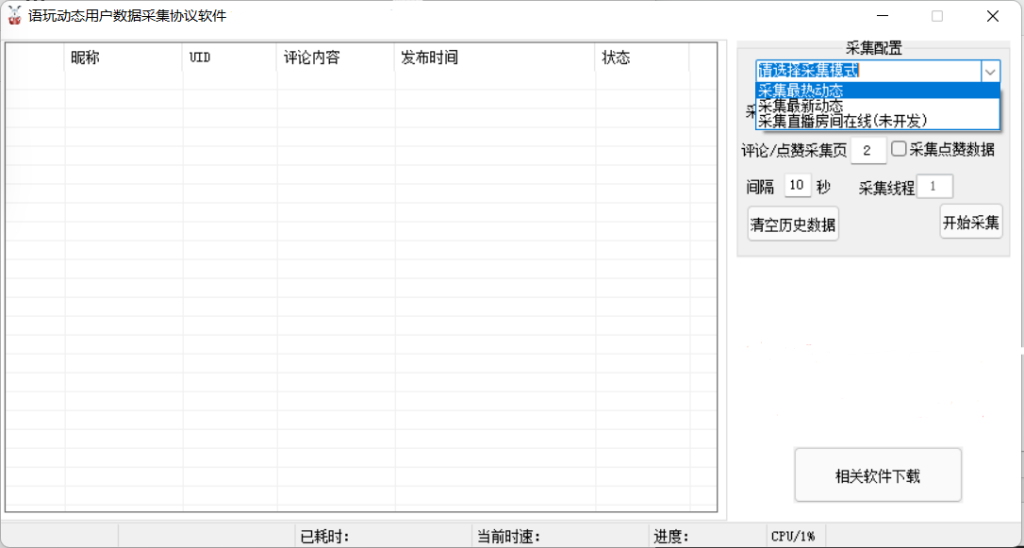Click the app icon in the title bar
This screenshot has height=548, width=1024.
click(x=15, y=16)
